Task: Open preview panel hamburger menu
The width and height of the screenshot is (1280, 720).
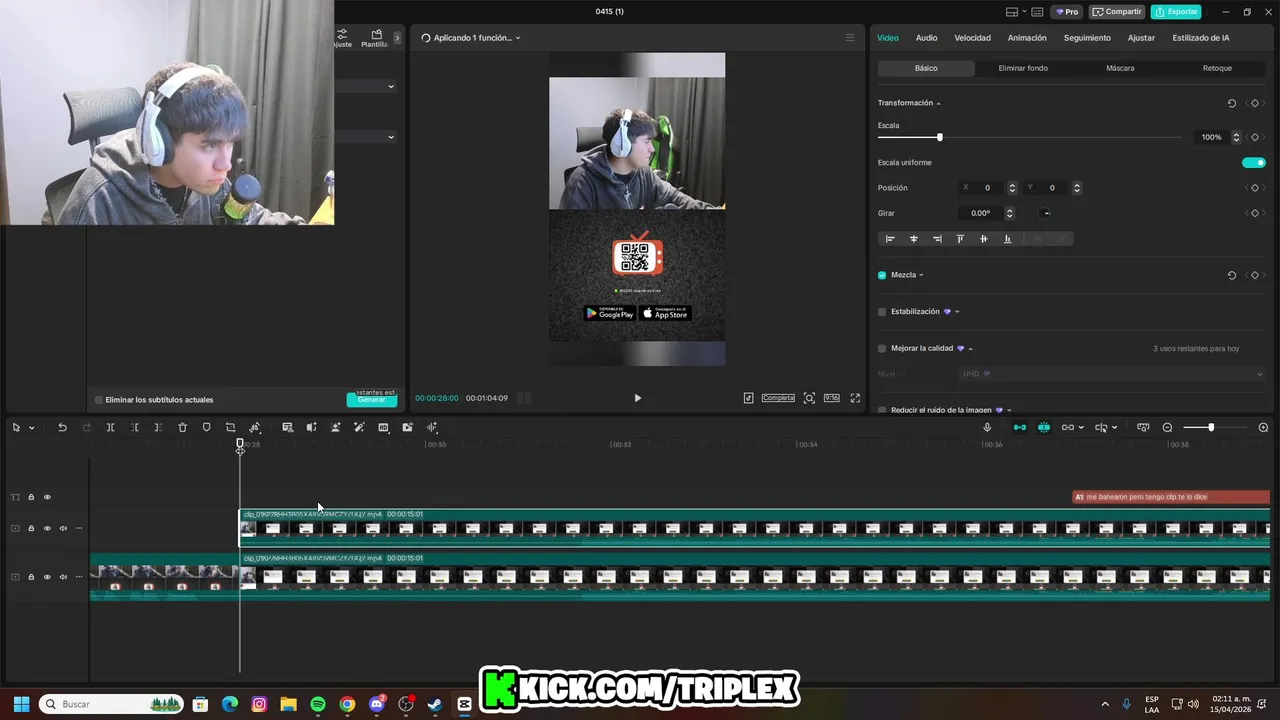Action: pyautogui.click(x=850, y=38)
